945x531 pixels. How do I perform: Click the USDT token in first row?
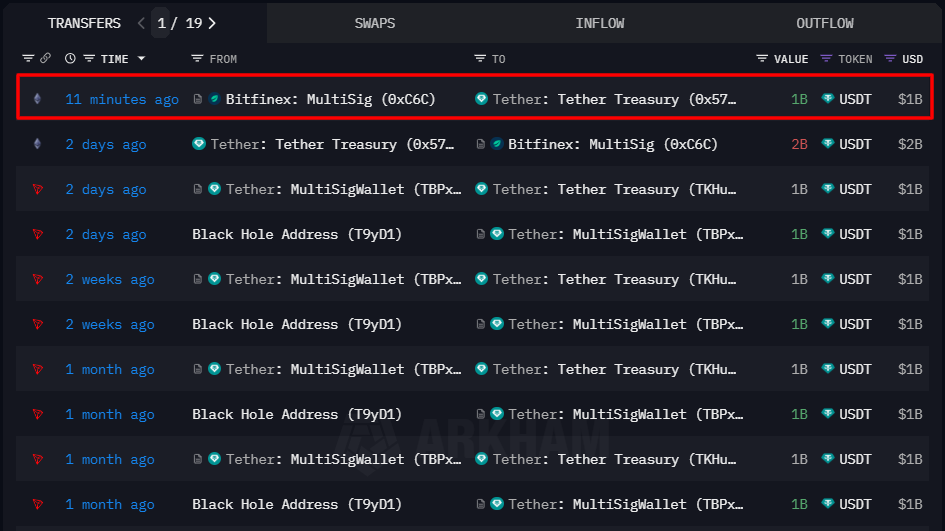click(x=855, y=99)
